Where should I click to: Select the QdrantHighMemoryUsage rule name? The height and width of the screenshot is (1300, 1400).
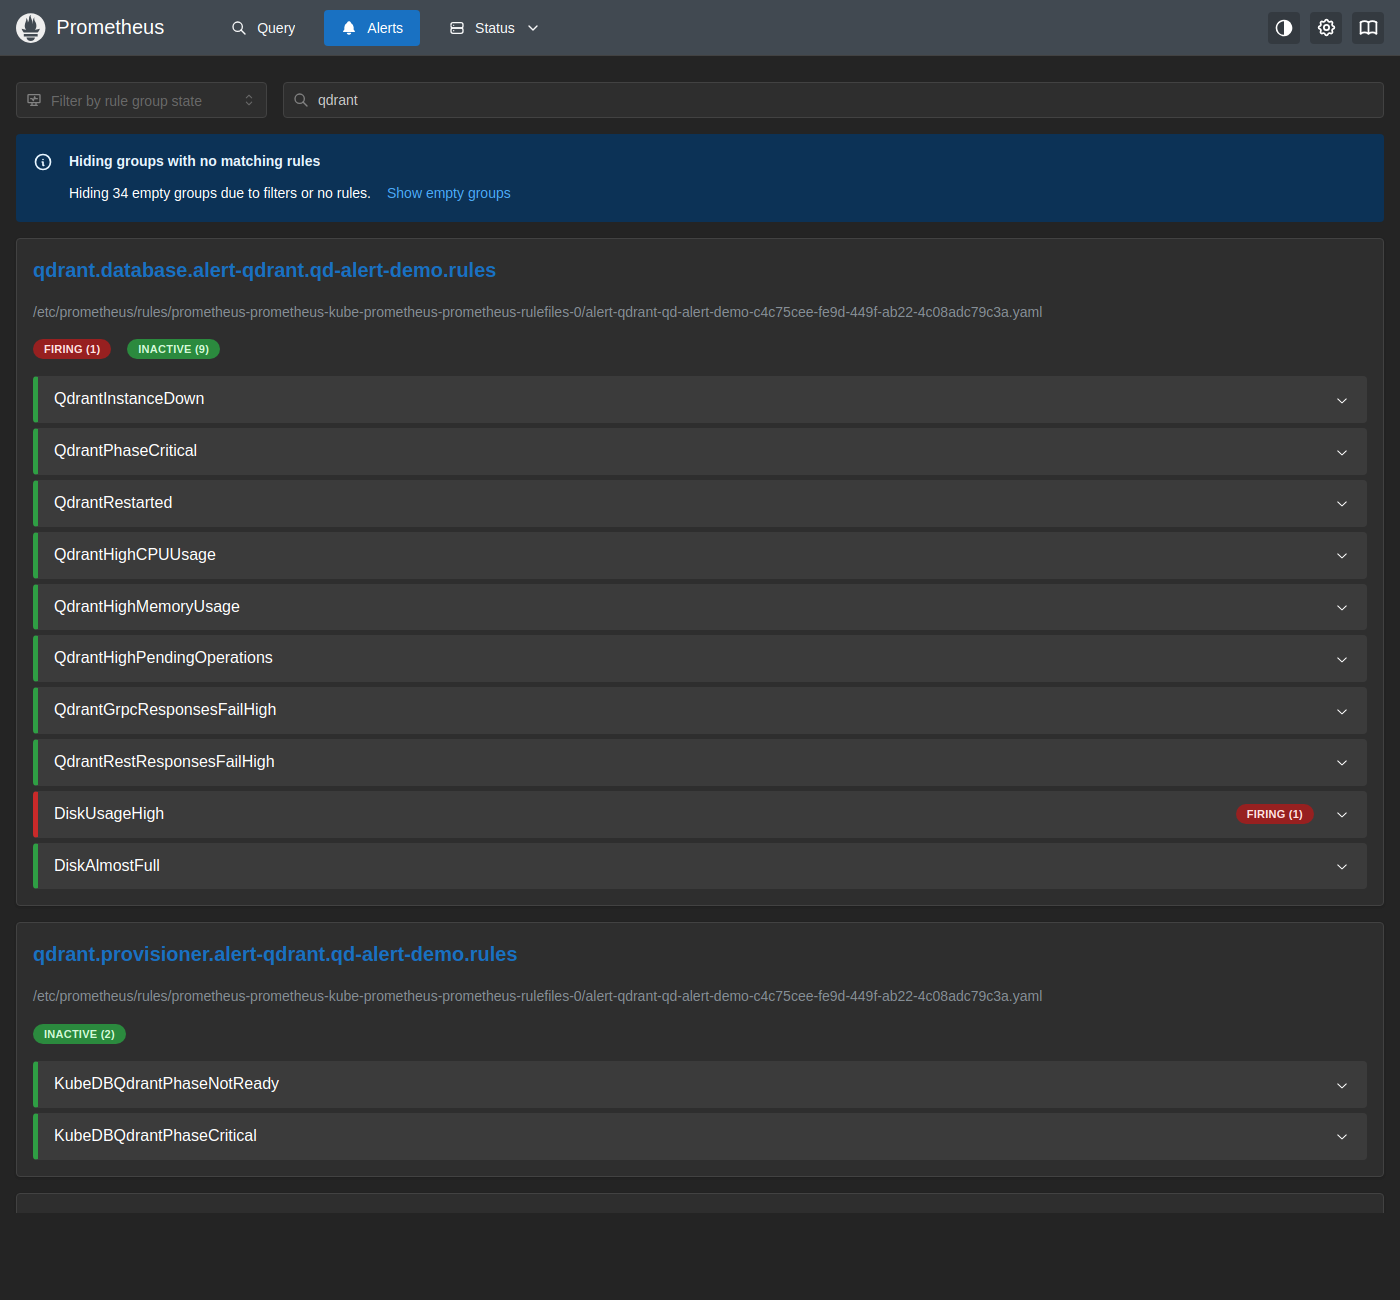coord(147,607)
